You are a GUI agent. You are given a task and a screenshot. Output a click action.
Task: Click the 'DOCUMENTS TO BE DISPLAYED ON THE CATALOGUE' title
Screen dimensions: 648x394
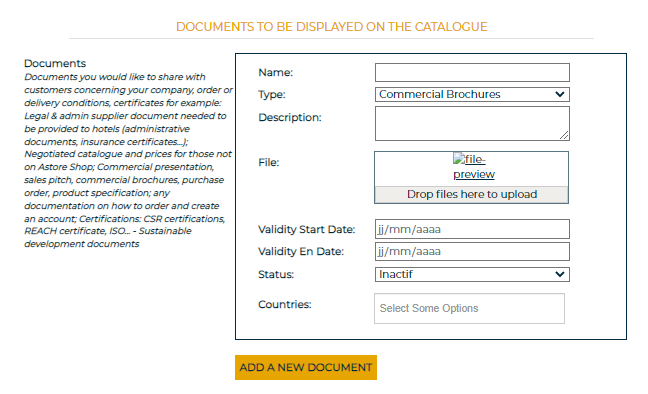tap(331, 27)
